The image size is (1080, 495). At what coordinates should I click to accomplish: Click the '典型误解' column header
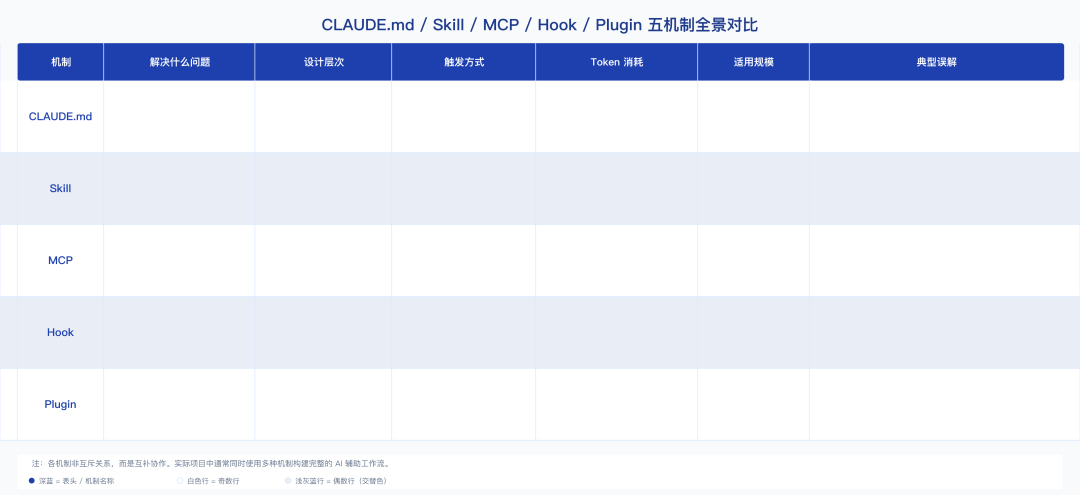pyautogui.click(x=937, y=62)
